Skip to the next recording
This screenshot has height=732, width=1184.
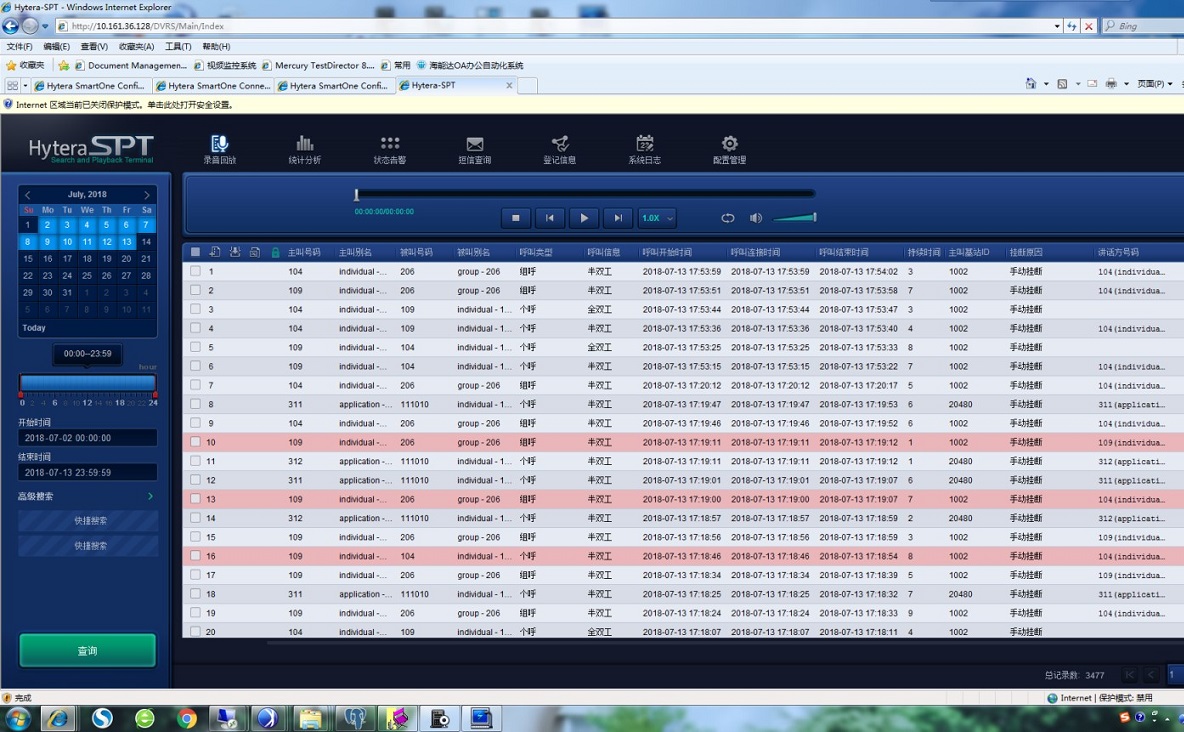618,218
